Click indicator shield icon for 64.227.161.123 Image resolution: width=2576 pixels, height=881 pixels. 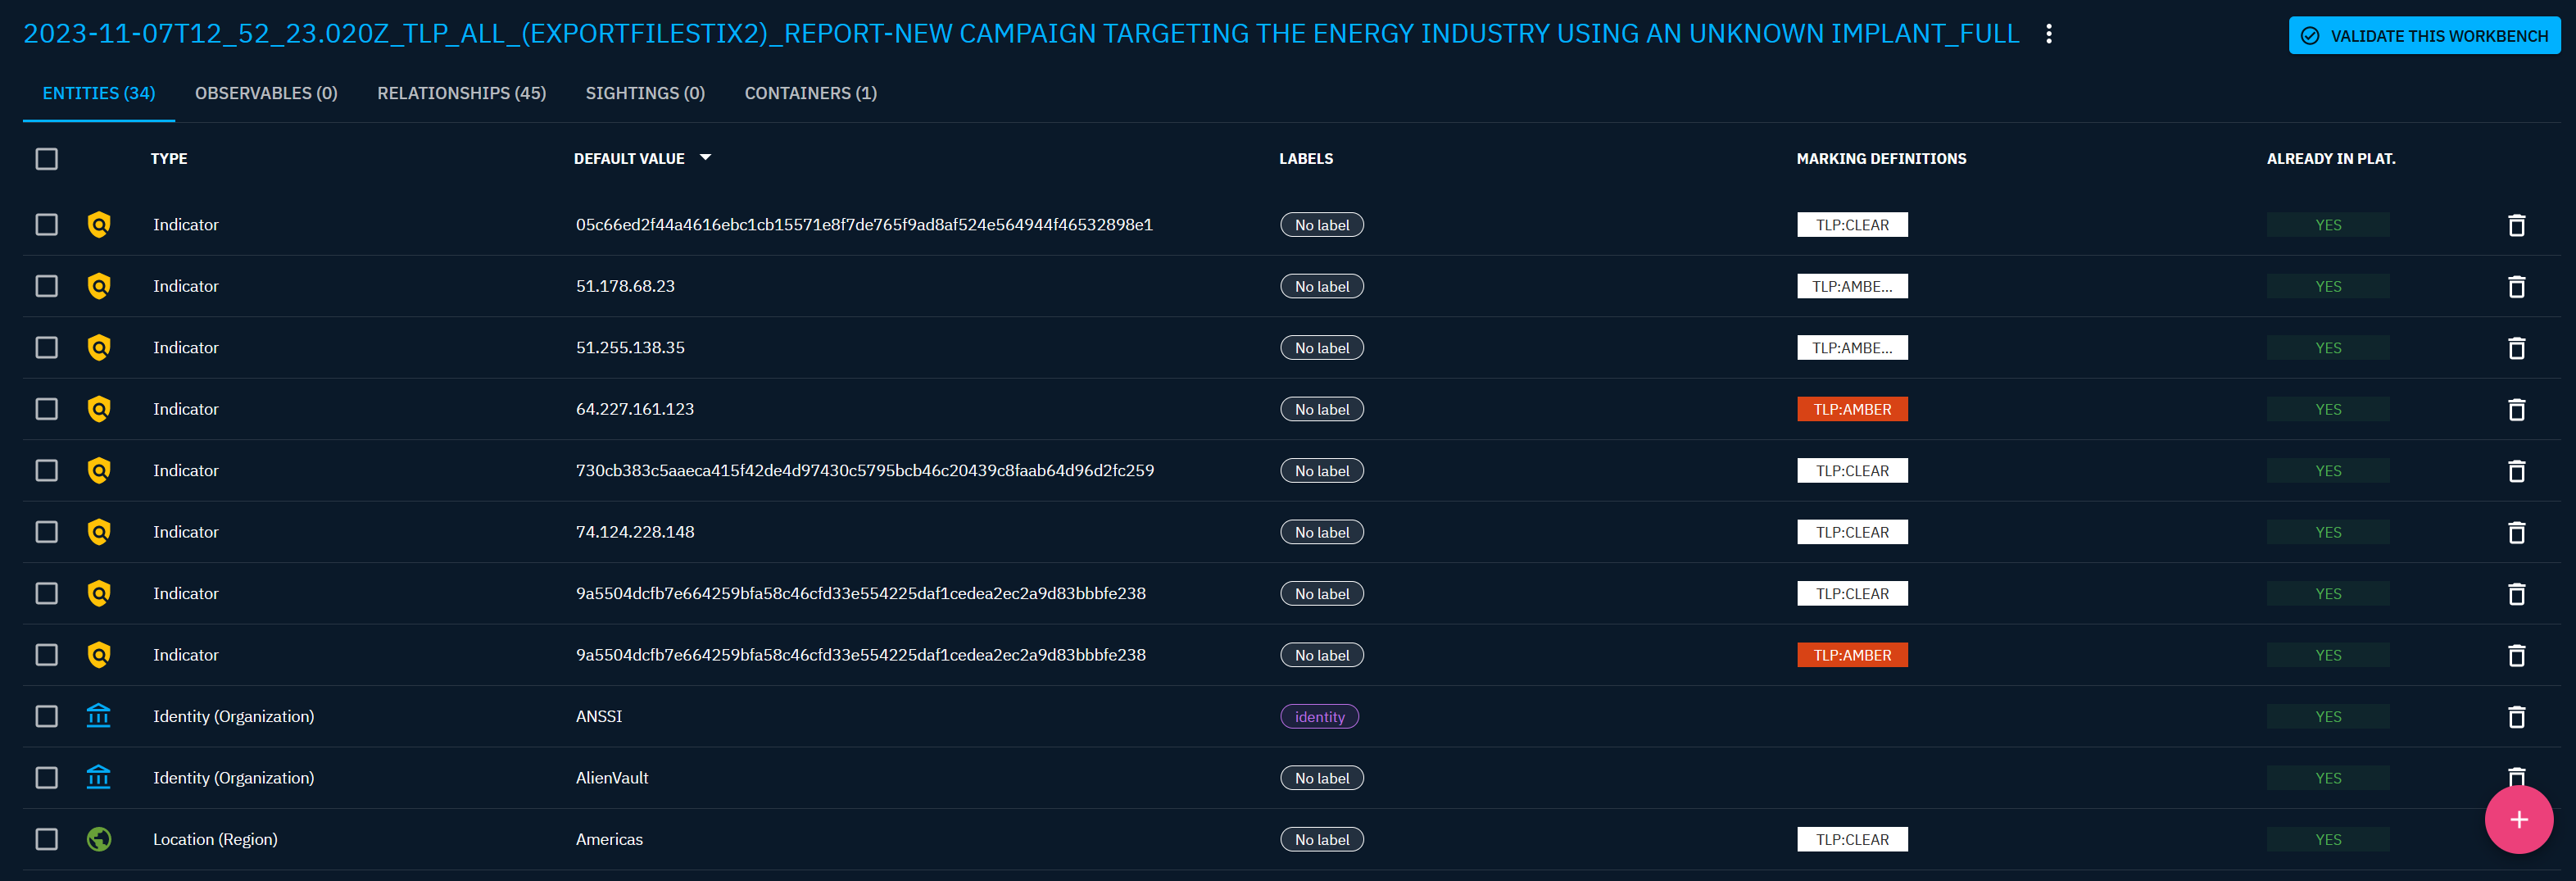(99, 409)
